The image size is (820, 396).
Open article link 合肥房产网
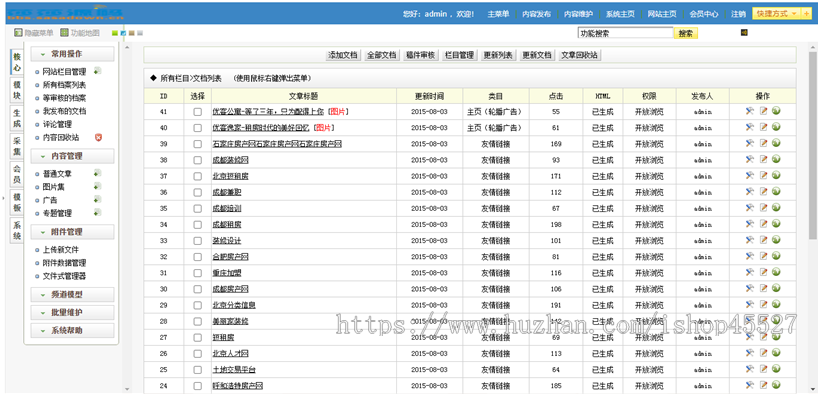click(x=230, y=257)
